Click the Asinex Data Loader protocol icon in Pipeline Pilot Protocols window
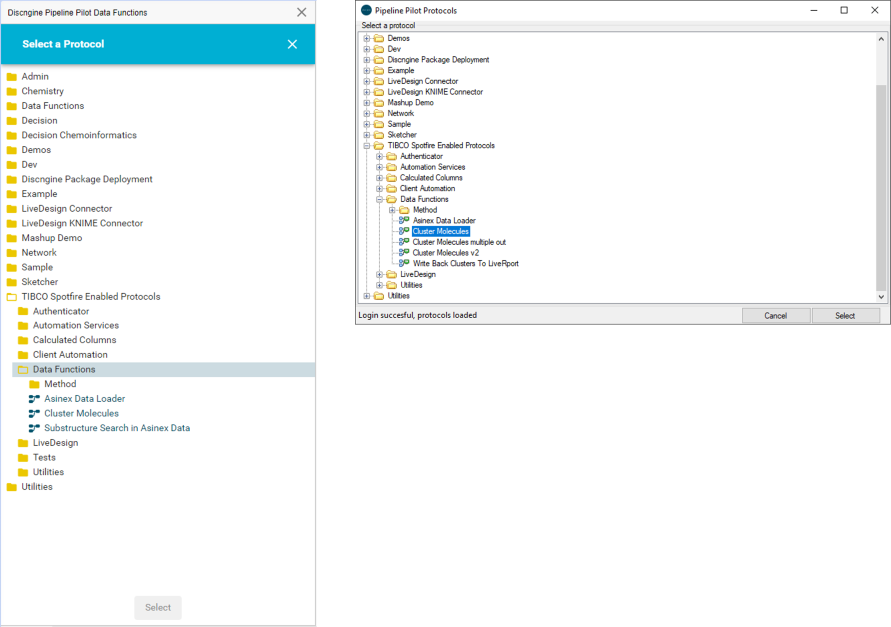This screenshot has width=891, height=627. pyautogui.click(x=404, y=220)
